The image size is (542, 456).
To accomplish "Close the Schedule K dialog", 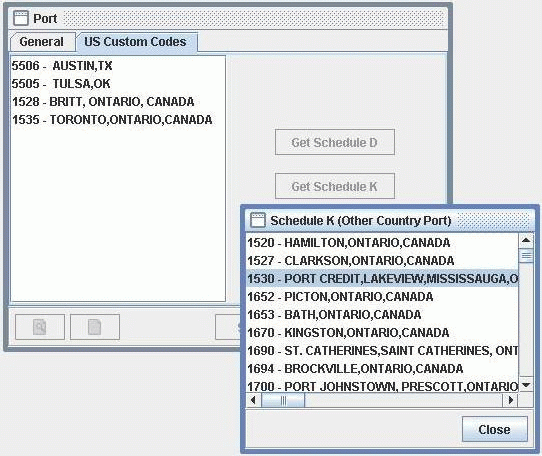I will coord(495,429).
